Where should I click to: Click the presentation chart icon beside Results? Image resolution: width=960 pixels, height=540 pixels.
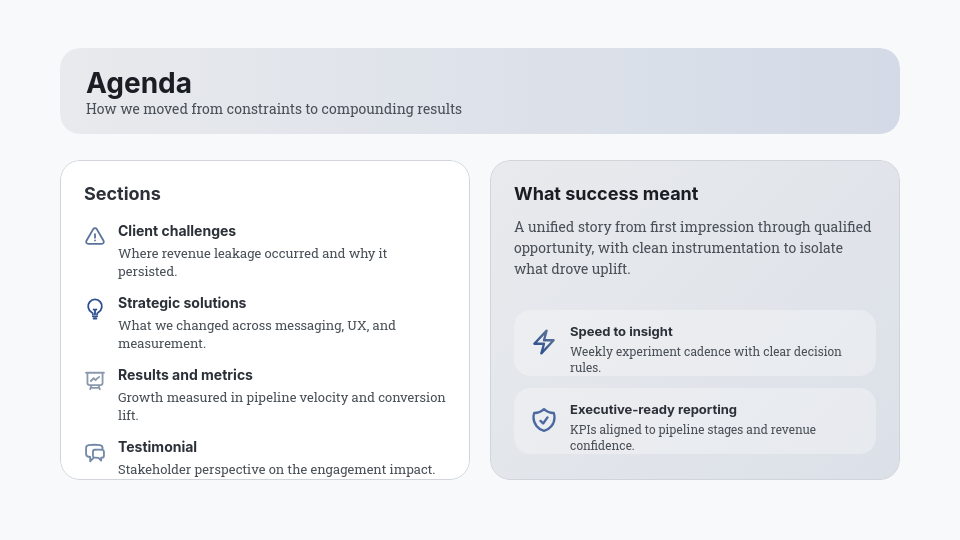click(x=95, y=380)
